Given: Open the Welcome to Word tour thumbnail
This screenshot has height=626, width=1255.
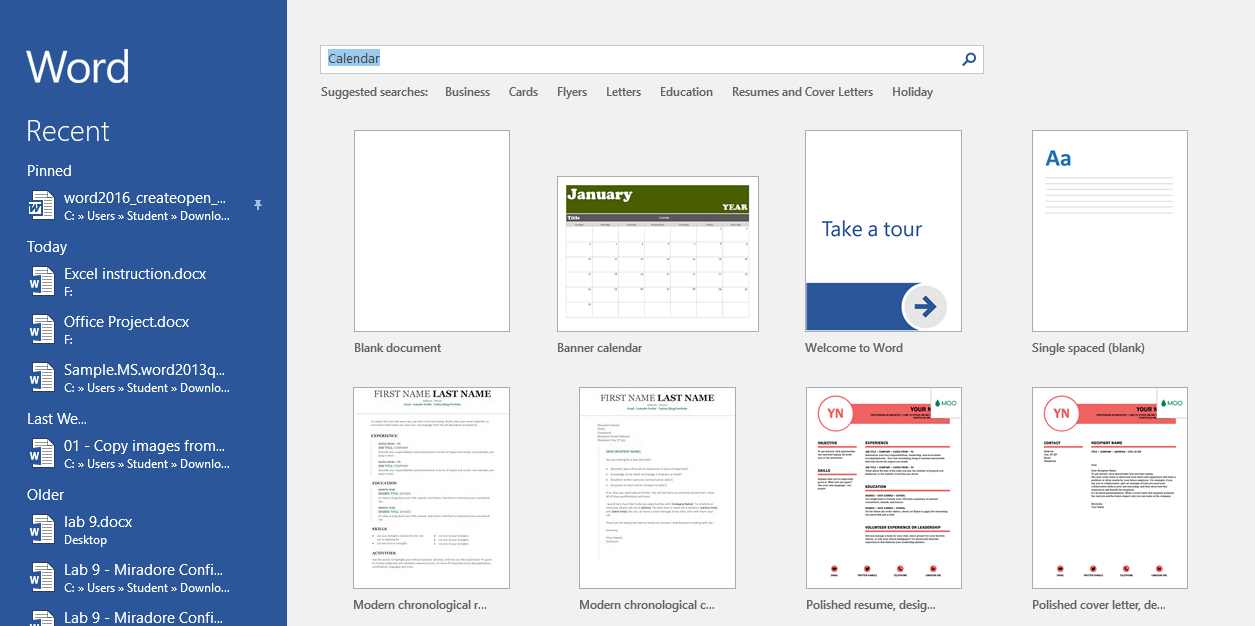Looking at the screenshot, I should coord(883,231).
